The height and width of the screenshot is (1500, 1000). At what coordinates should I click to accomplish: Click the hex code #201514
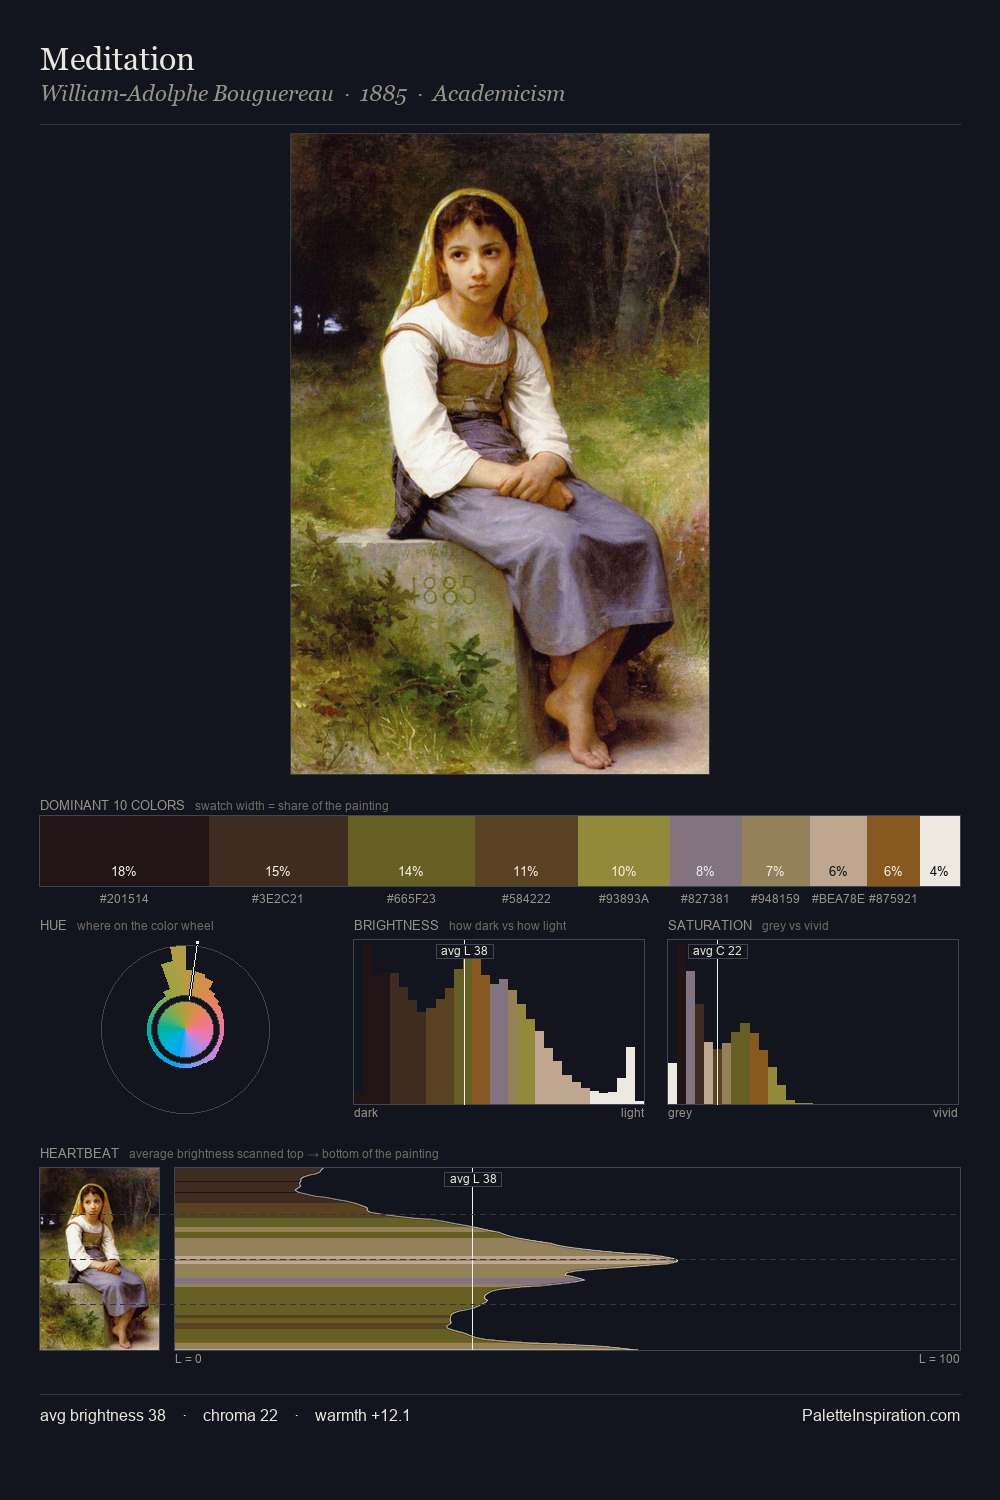click(x=124, y=899)
